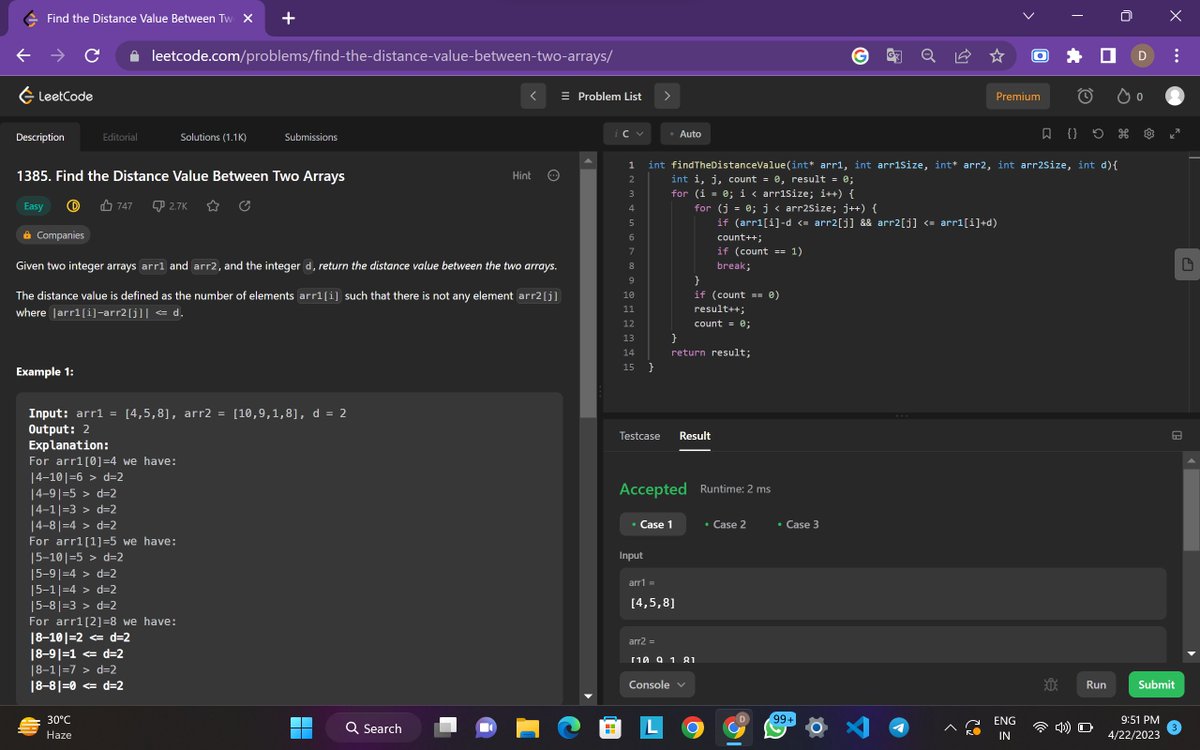Reload the page with browser refresh
This screenshot has width=1200, height=750.
91,56
